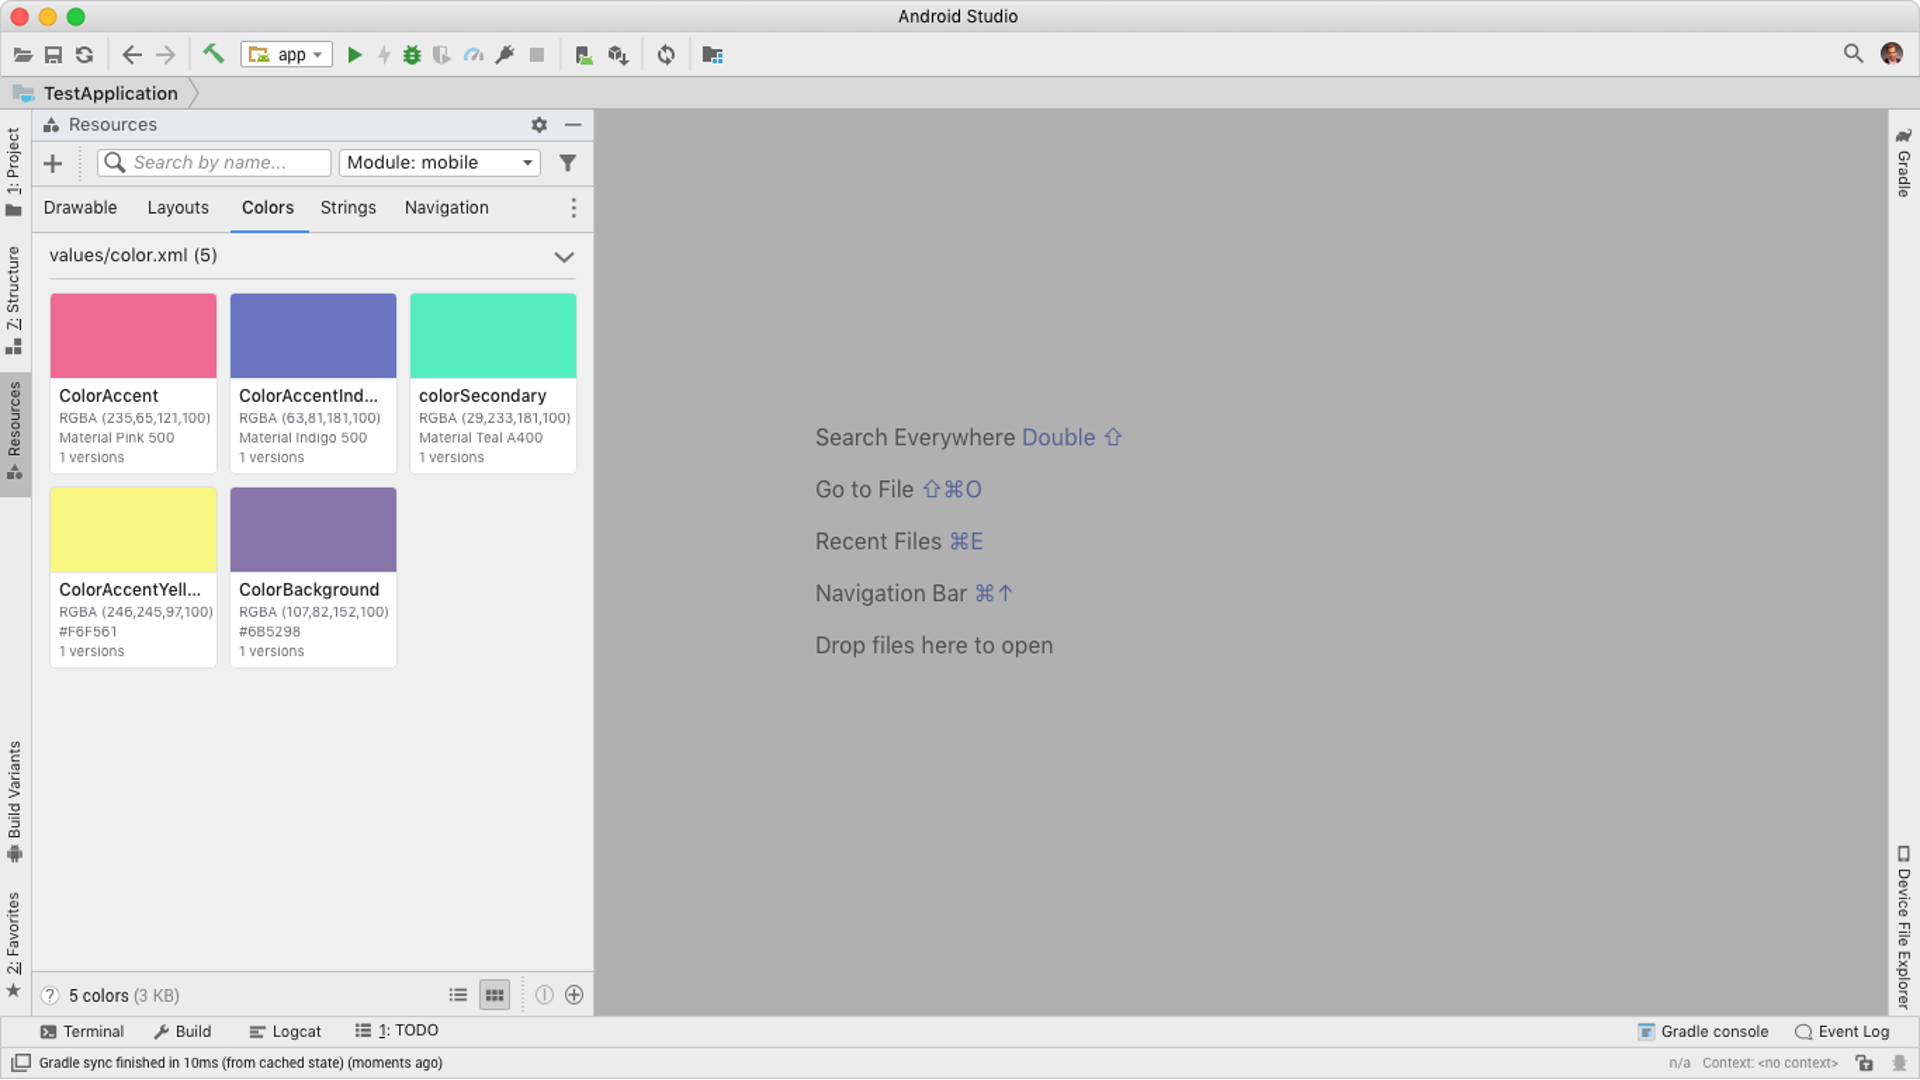This screenshot has width=1920, height=1080.
Task: Select the indigo ColorAccentInd... swatch
Action: pos(313,336)
